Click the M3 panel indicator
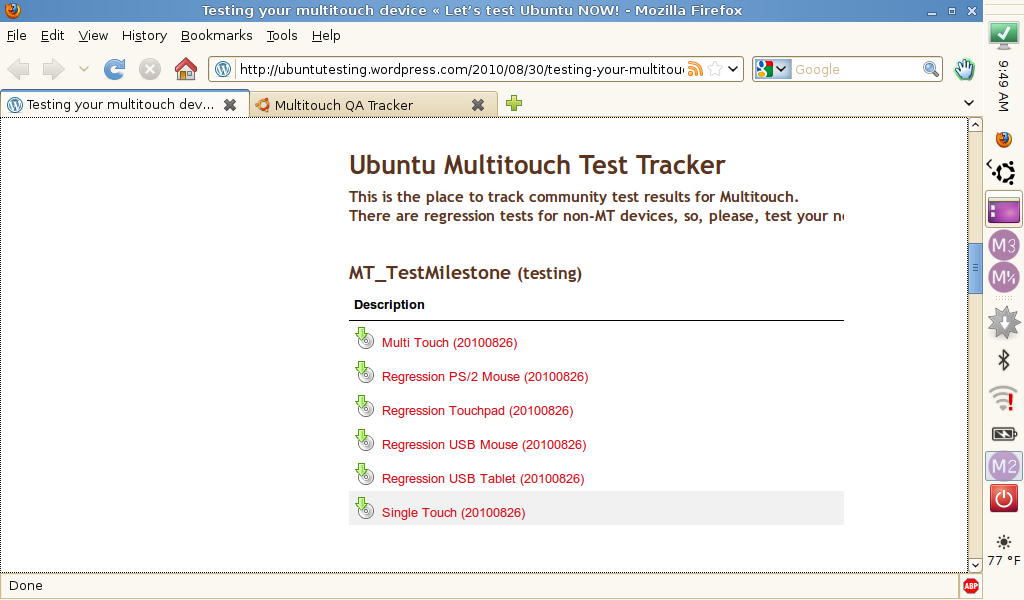Viewport: 1024px width, 600px height. point(1004,245)
